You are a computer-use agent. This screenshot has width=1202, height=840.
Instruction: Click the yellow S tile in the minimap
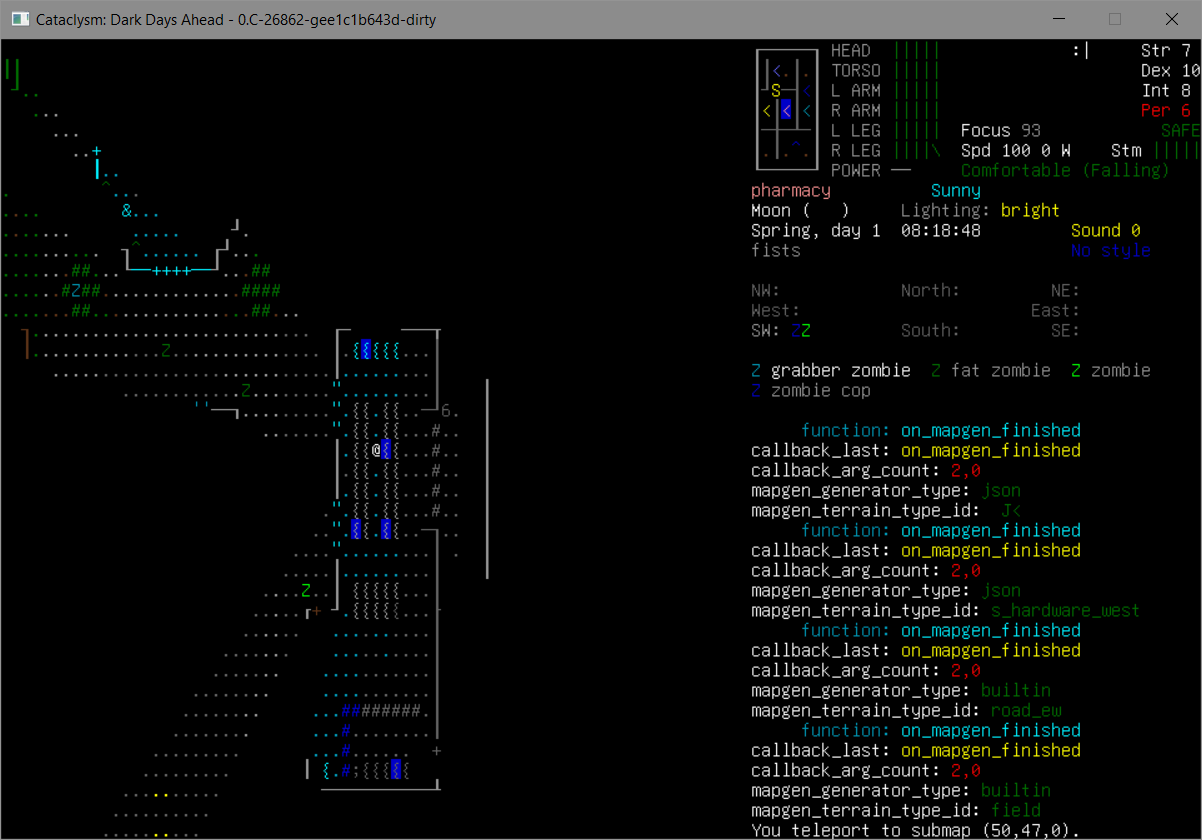776,90
